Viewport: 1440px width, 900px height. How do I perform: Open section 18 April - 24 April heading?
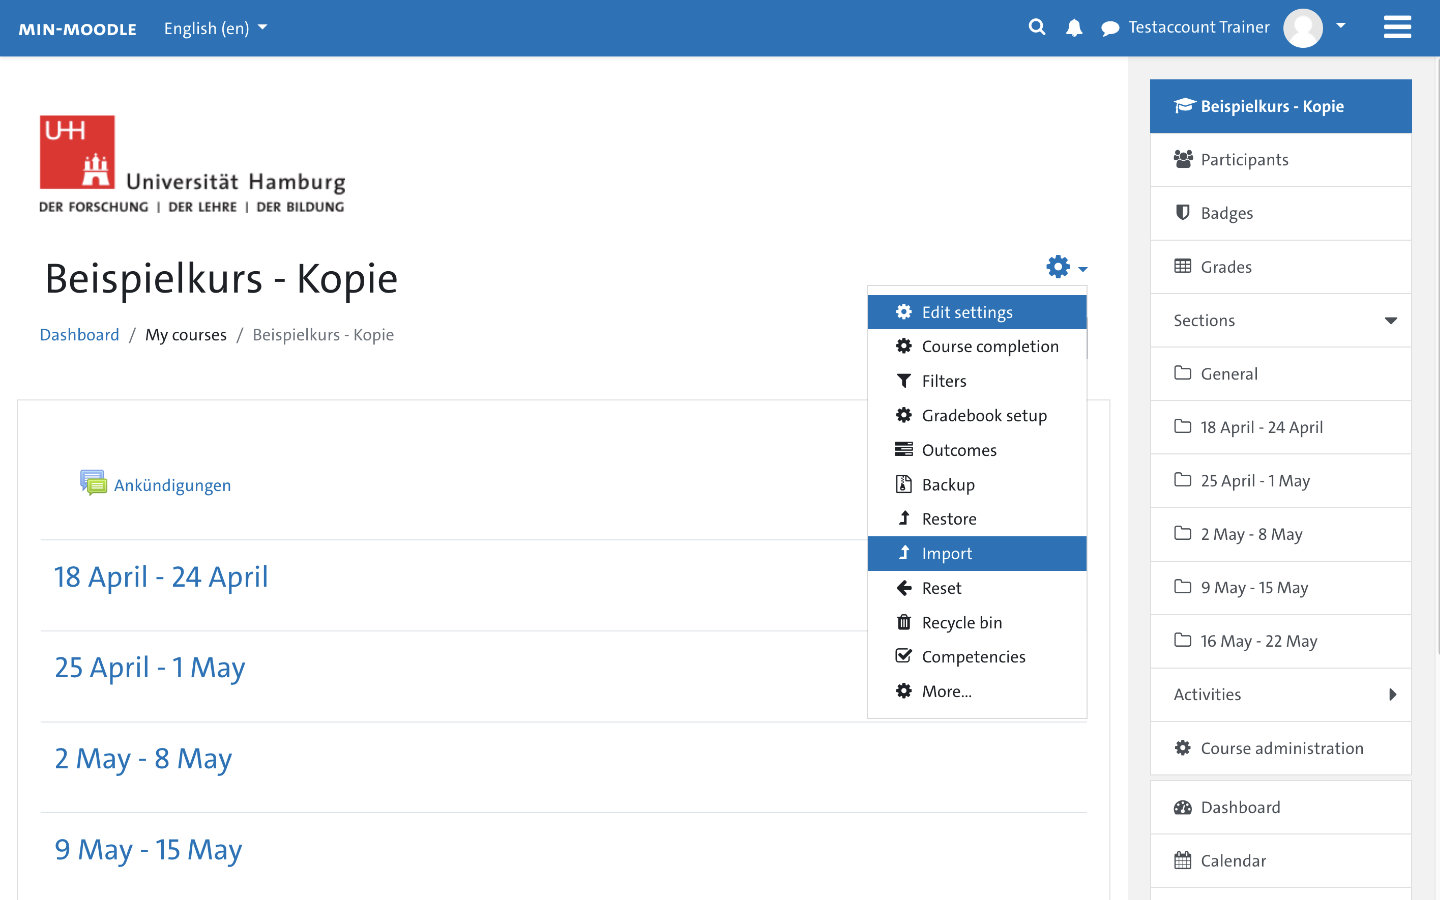coord(161,577)
